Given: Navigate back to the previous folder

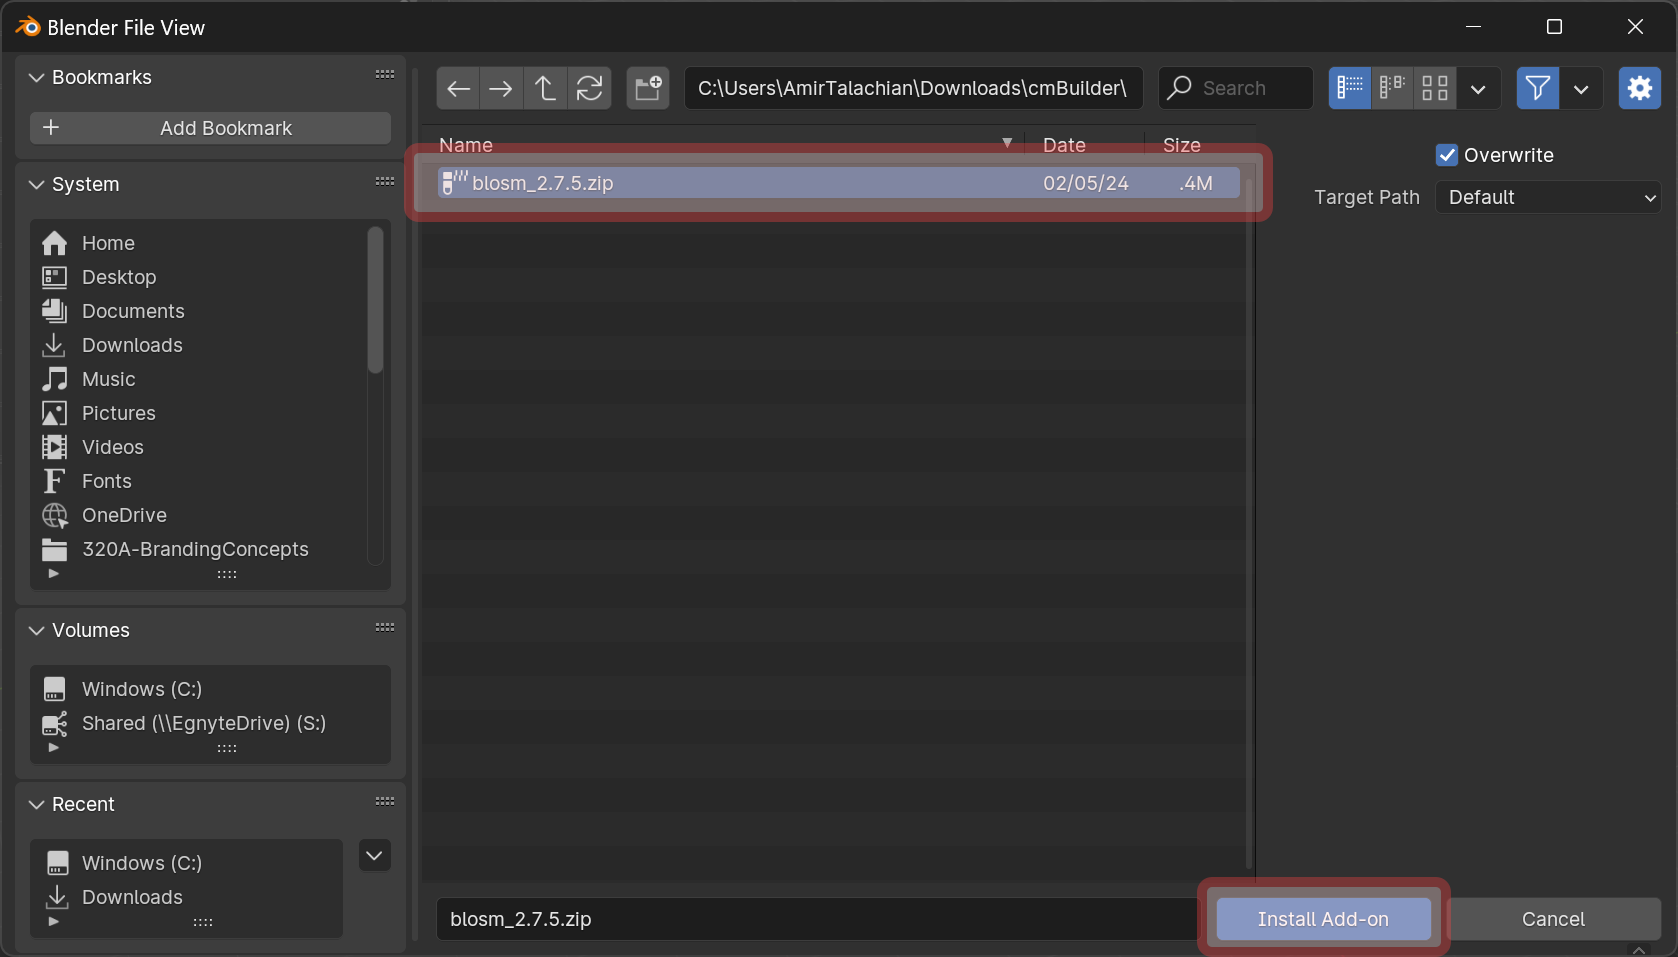Looking at the screenshot, I should point(457,88).
